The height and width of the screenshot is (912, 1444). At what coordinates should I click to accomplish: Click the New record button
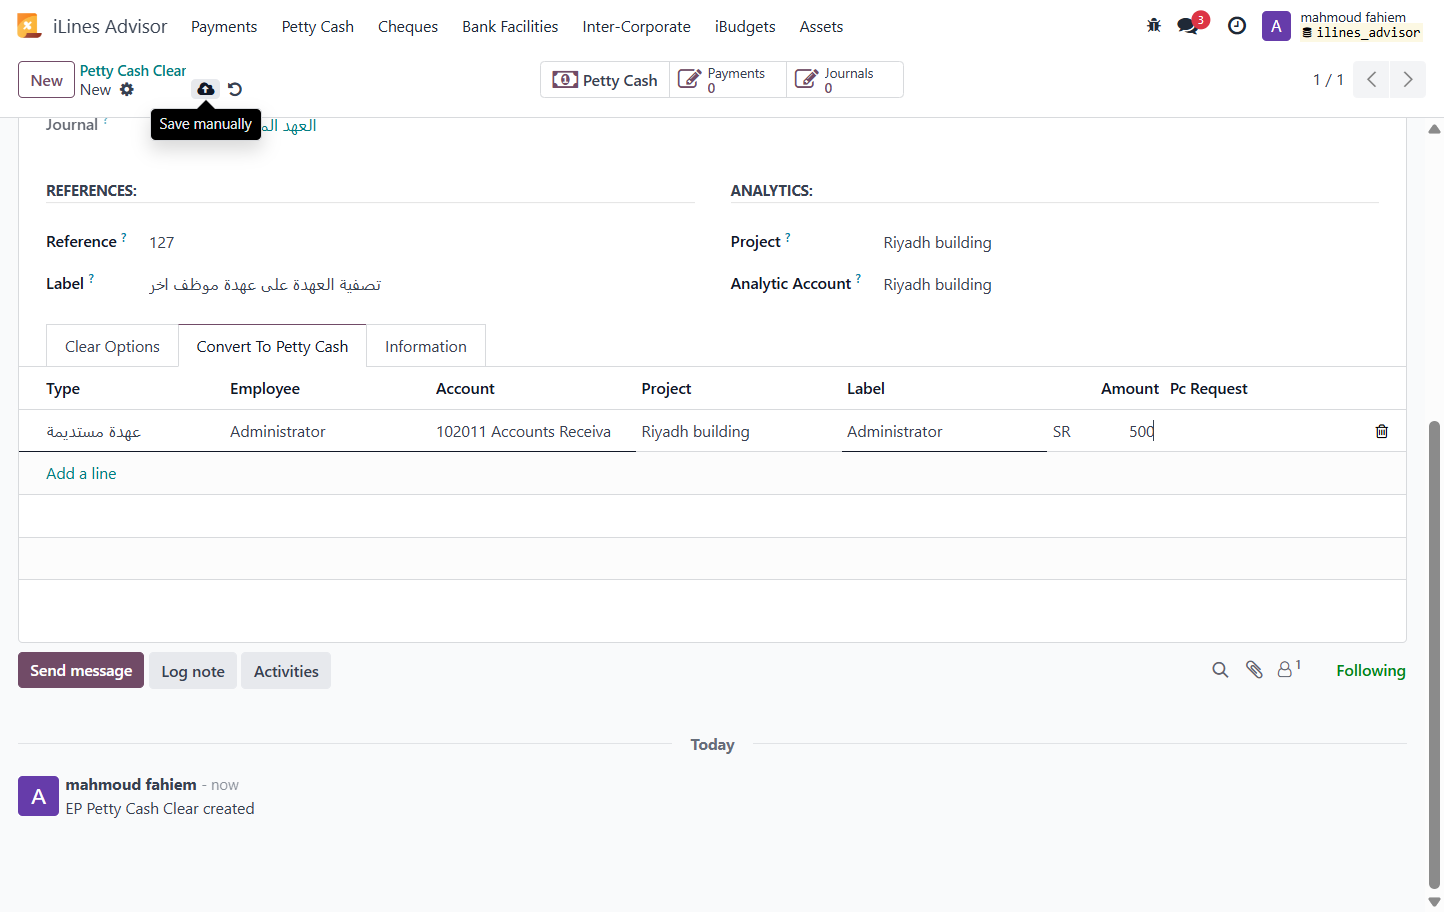[x=46, y=80]
